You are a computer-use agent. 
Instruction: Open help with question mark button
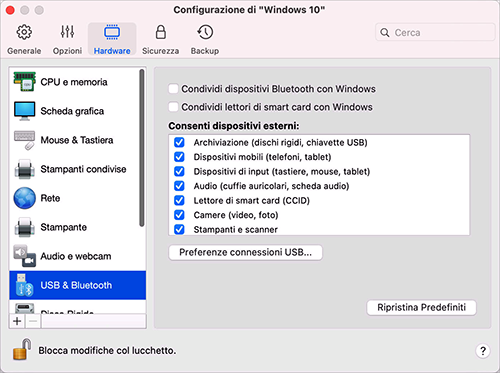click(x=483, y=350)
